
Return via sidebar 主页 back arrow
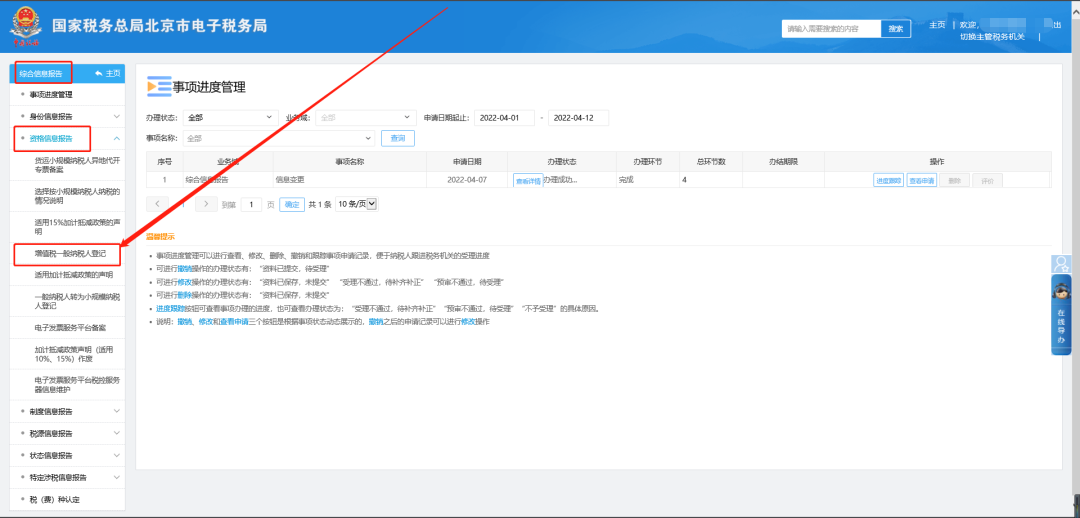[x=107, y=73]
